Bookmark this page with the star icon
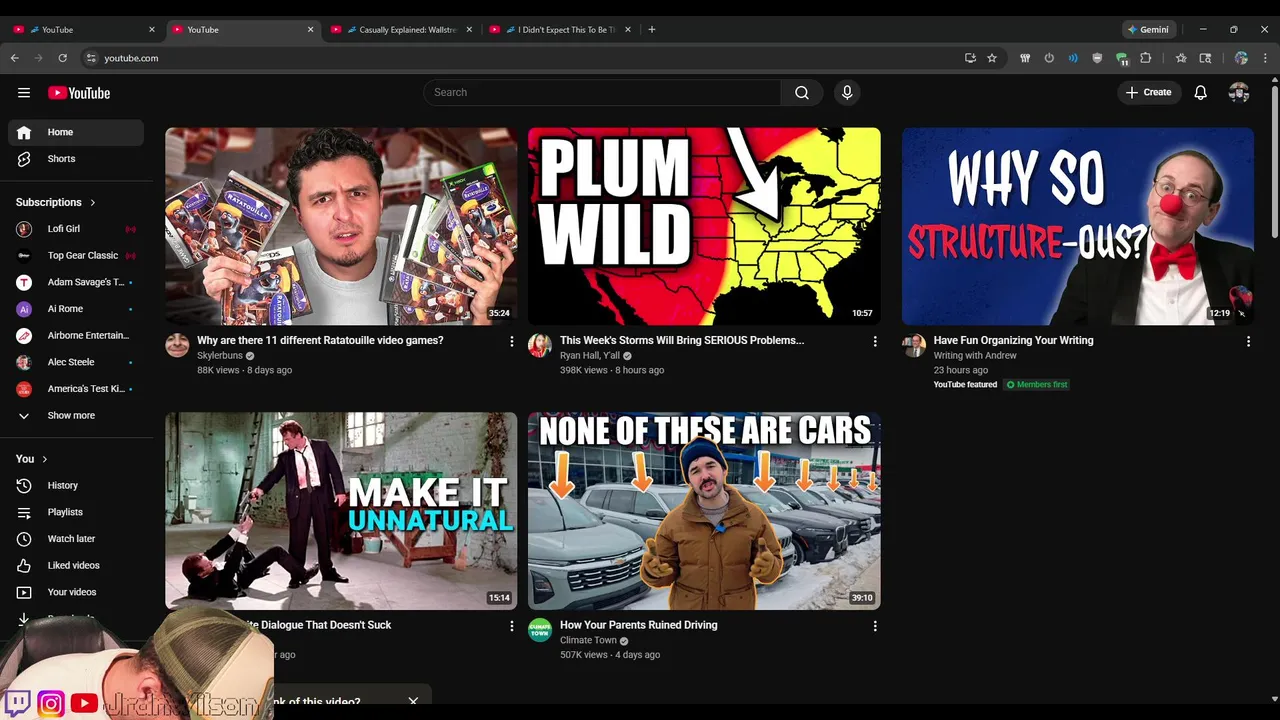Screen dimensions: 1280x720 (992, 58)
